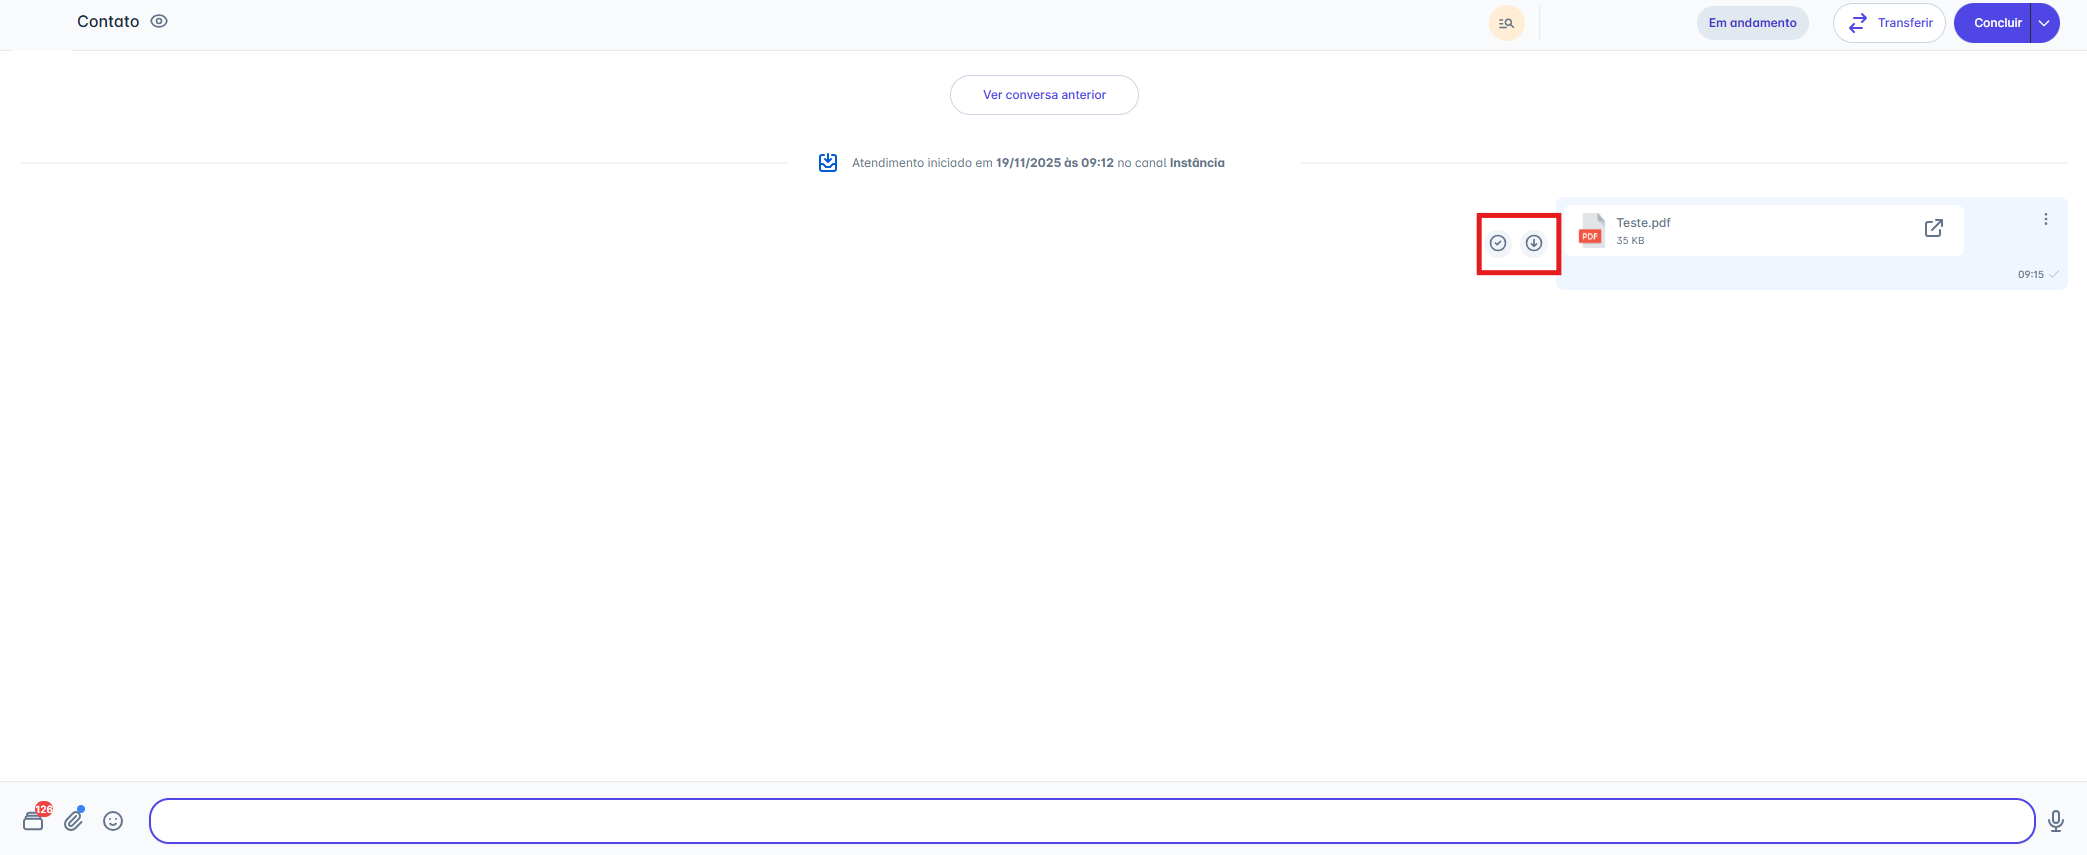Start audio recording with the microphone icon
The width and height of the screenshot is (2087, 855).
tap(2056, 821)
